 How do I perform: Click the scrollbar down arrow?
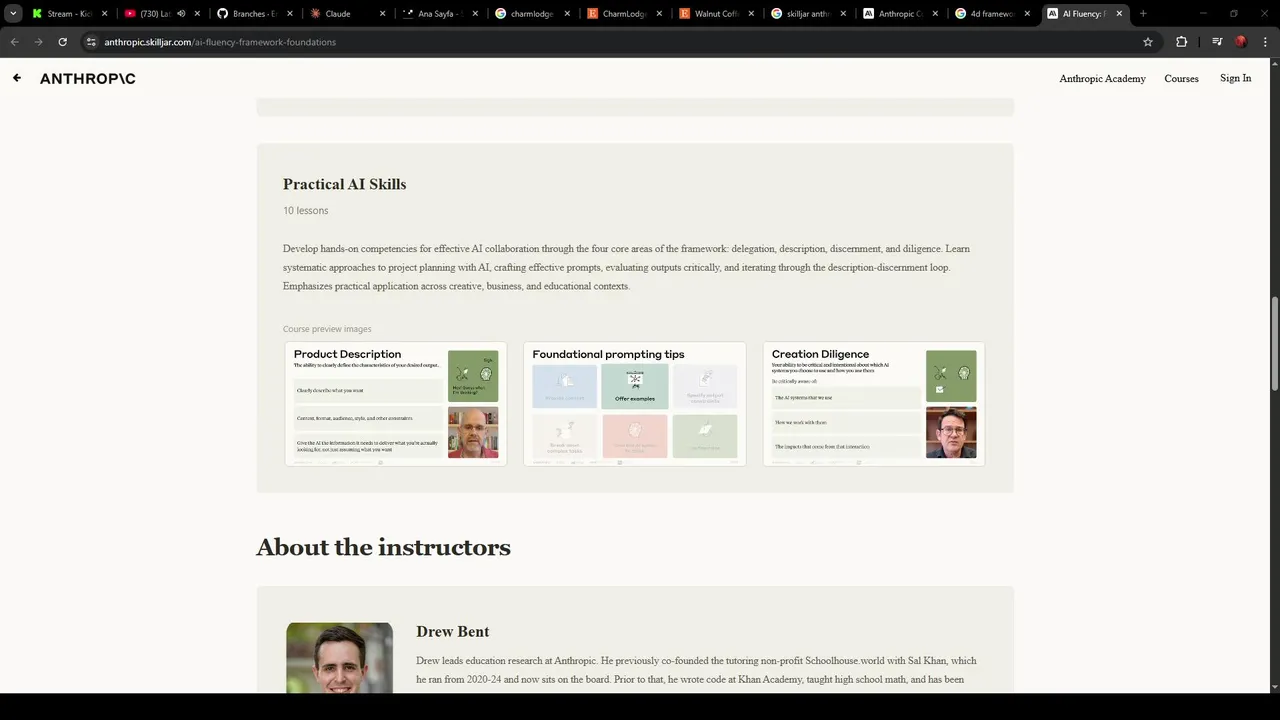(1274, 687)
